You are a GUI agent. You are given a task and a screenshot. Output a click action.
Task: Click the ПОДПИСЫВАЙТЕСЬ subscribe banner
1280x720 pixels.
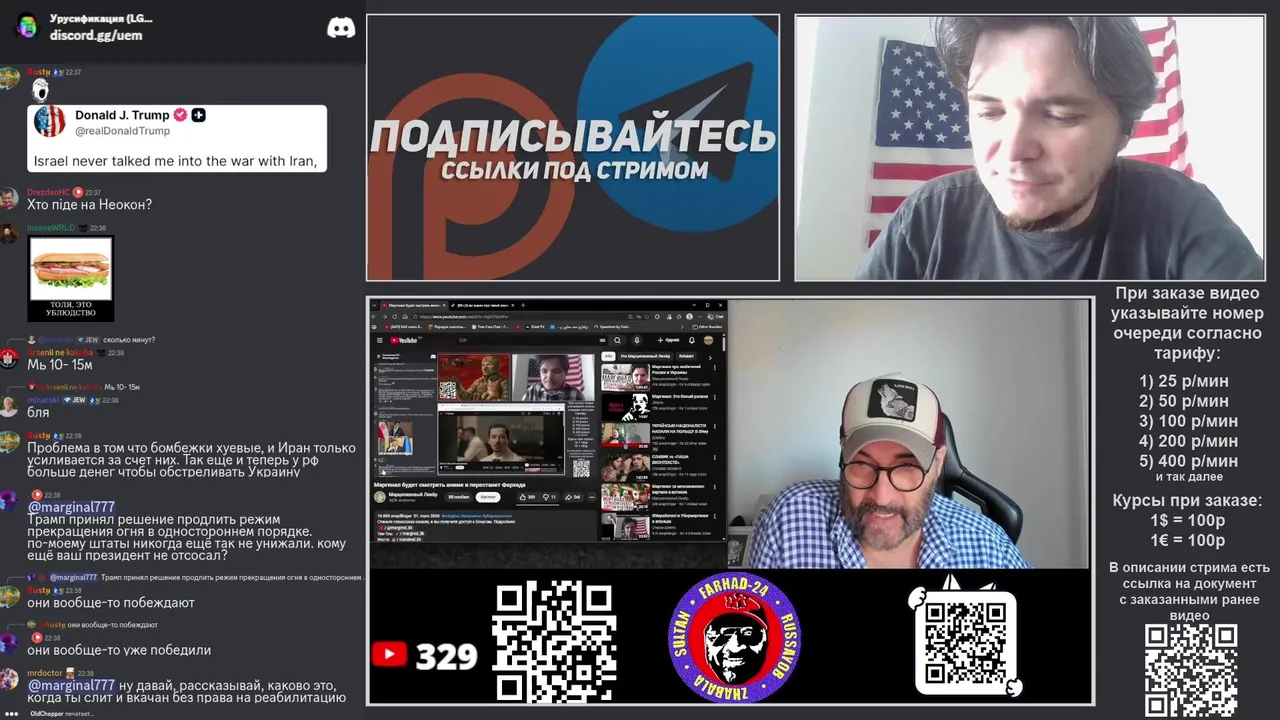[x=573, y=147]
